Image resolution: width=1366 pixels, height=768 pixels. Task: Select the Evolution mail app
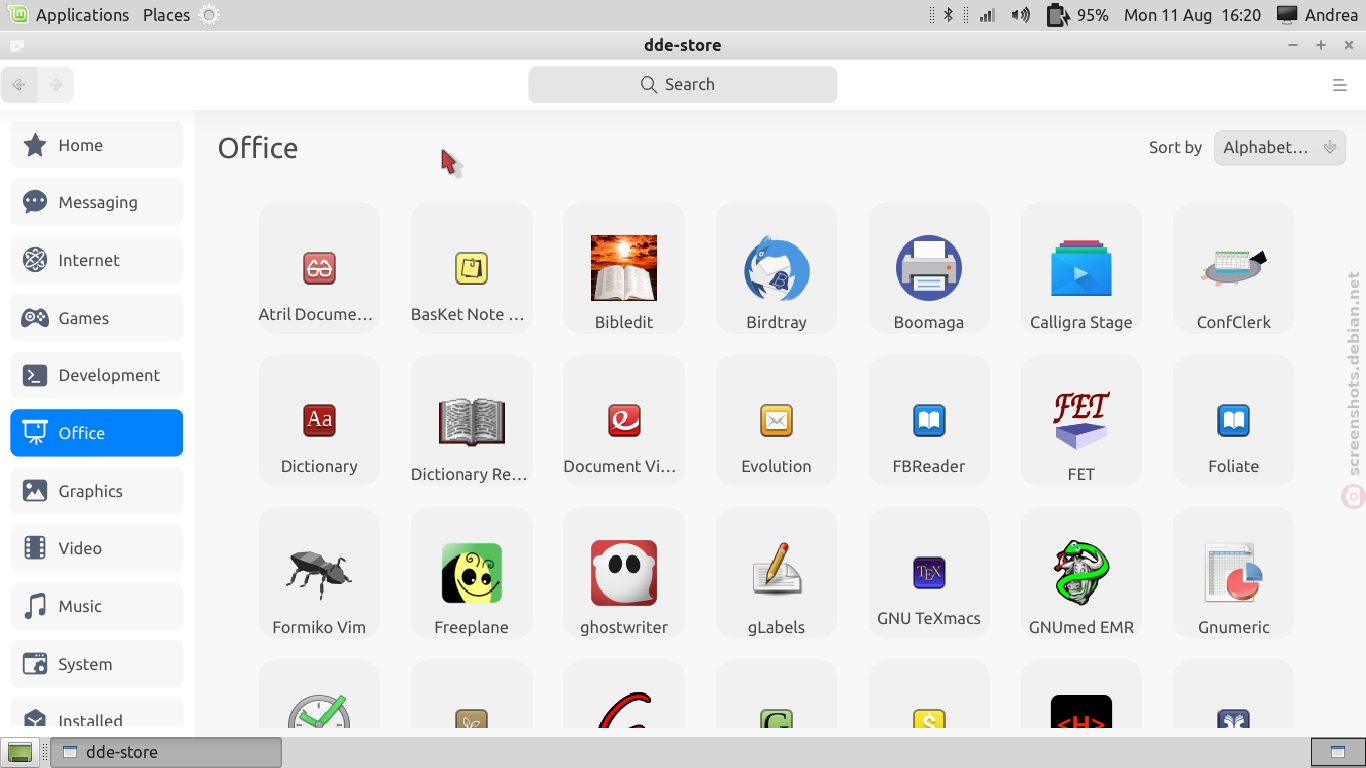point(776,421)
